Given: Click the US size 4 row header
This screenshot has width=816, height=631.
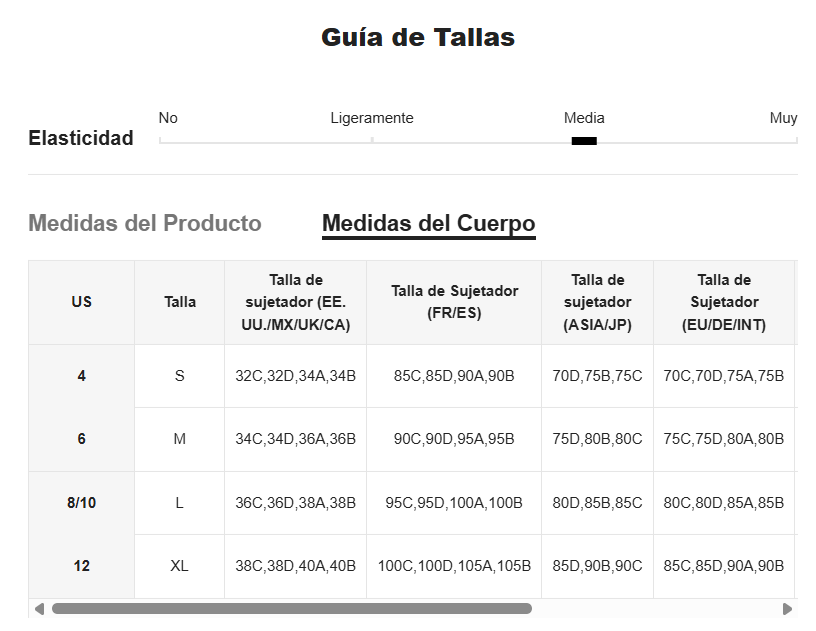Looking at the screenshot, I should 81,376.
